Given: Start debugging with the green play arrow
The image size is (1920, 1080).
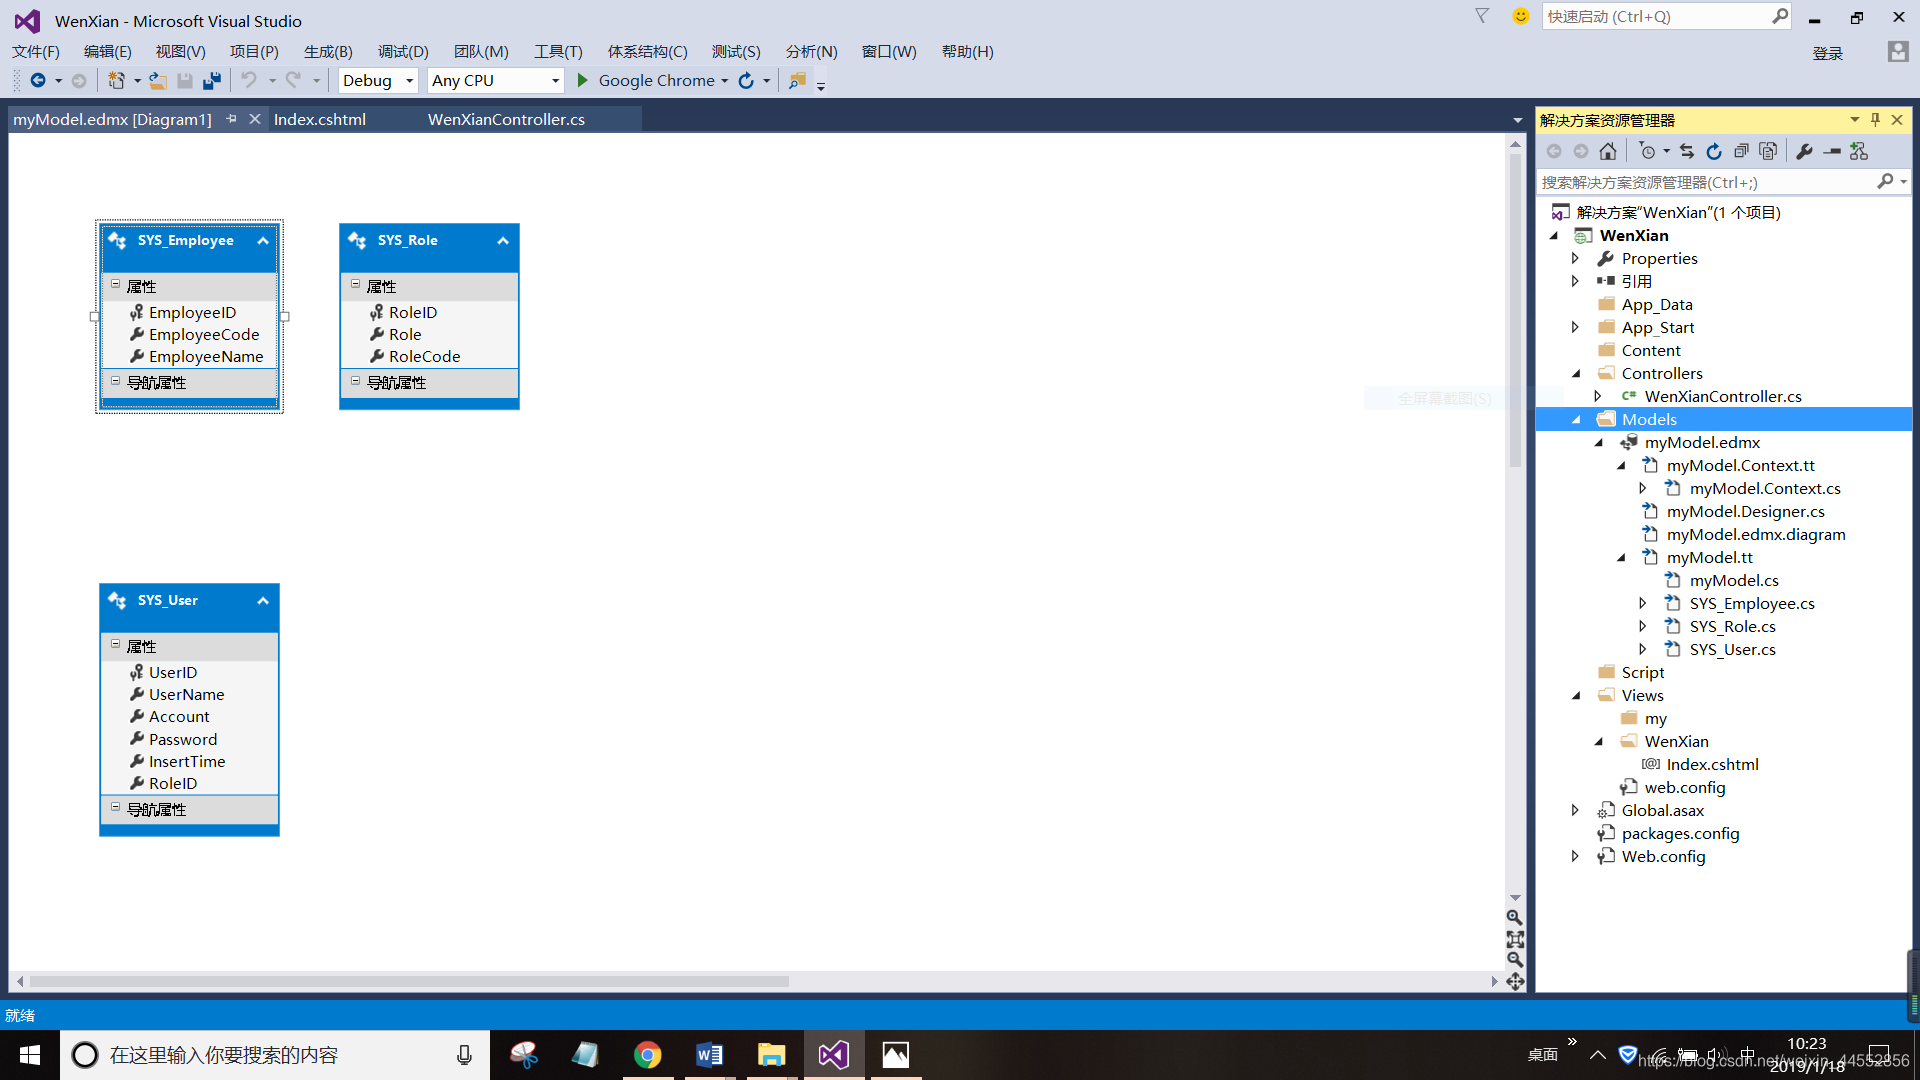Looking at the screenshot, I should [582, 81].
